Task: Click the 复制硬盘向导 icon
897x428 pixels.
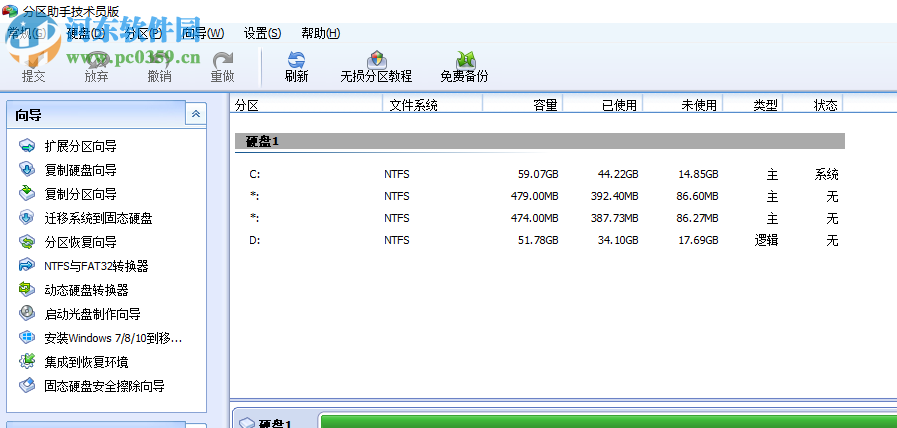Action: [x=27, y=170]
